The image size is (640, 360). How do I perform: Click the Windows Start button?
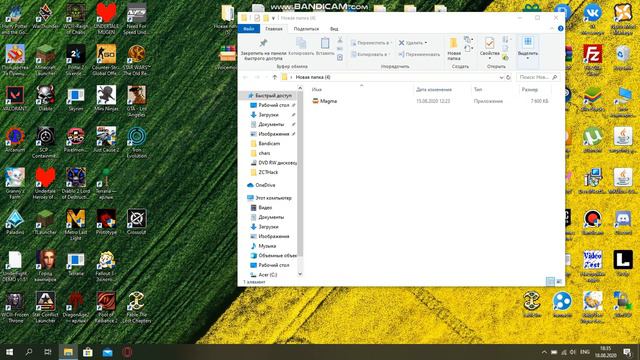(x=9, y=352)
